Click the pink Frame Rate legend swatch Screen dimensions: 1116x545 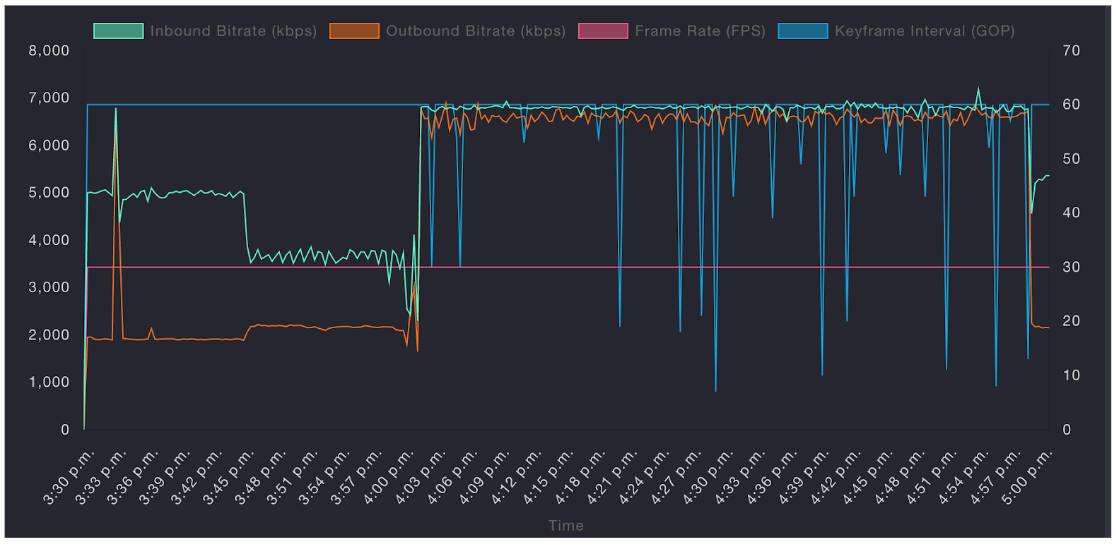tap(603, 31)
